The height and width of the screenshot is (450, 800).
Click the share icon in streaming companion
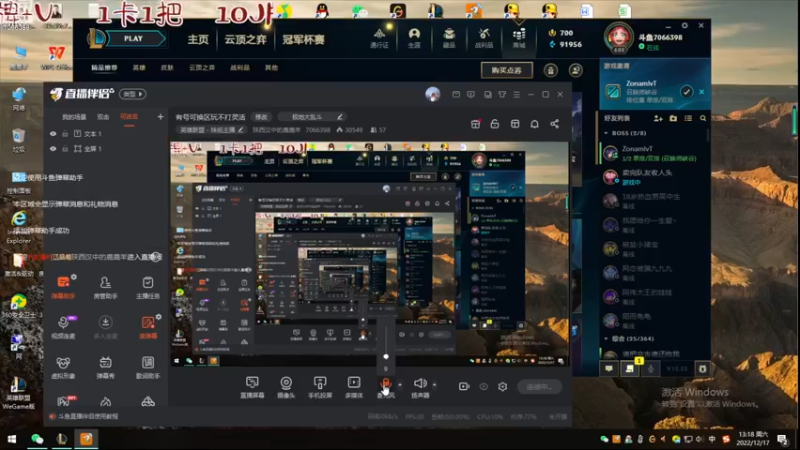[x=555, y=124]
